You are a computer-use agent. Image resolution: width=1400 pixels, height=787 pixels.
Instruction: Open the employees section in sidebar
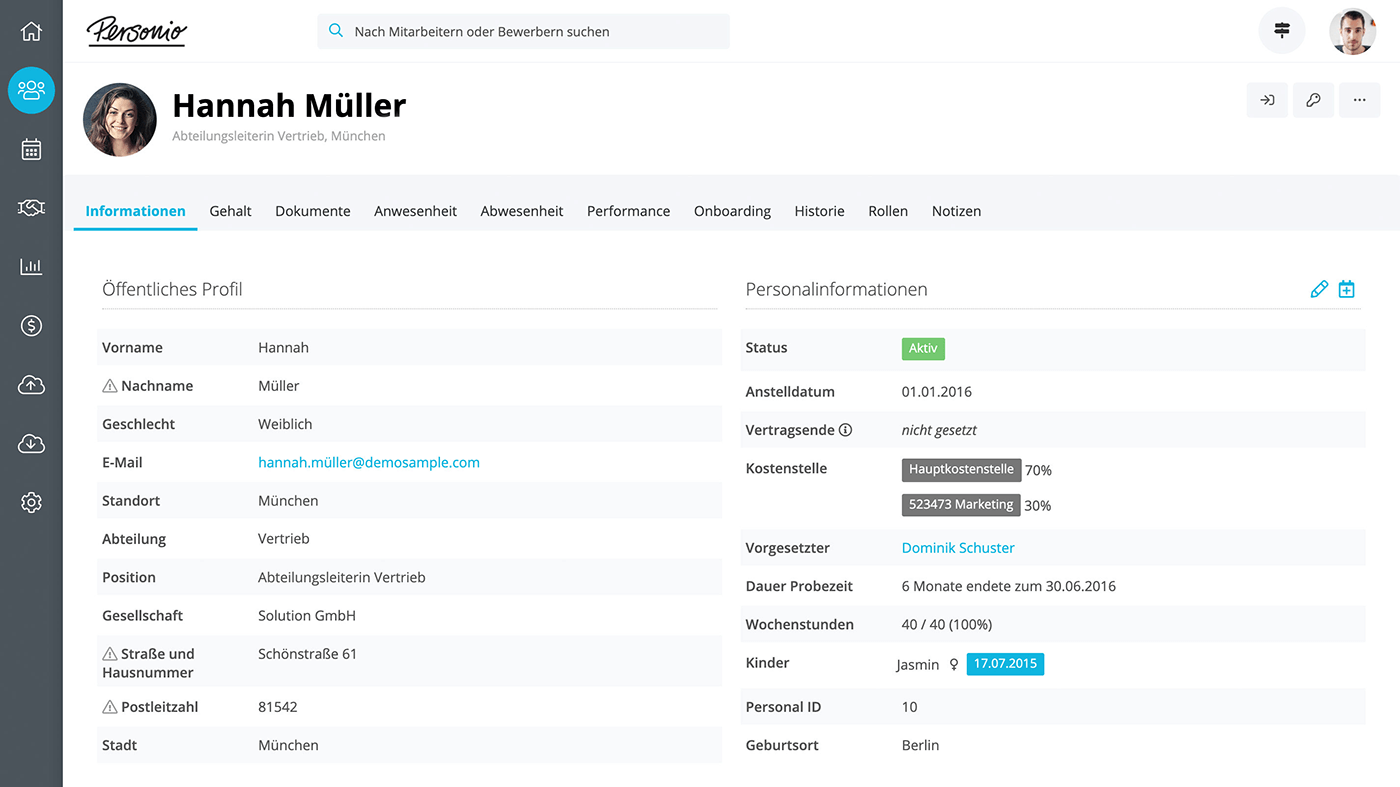[31, 90]
